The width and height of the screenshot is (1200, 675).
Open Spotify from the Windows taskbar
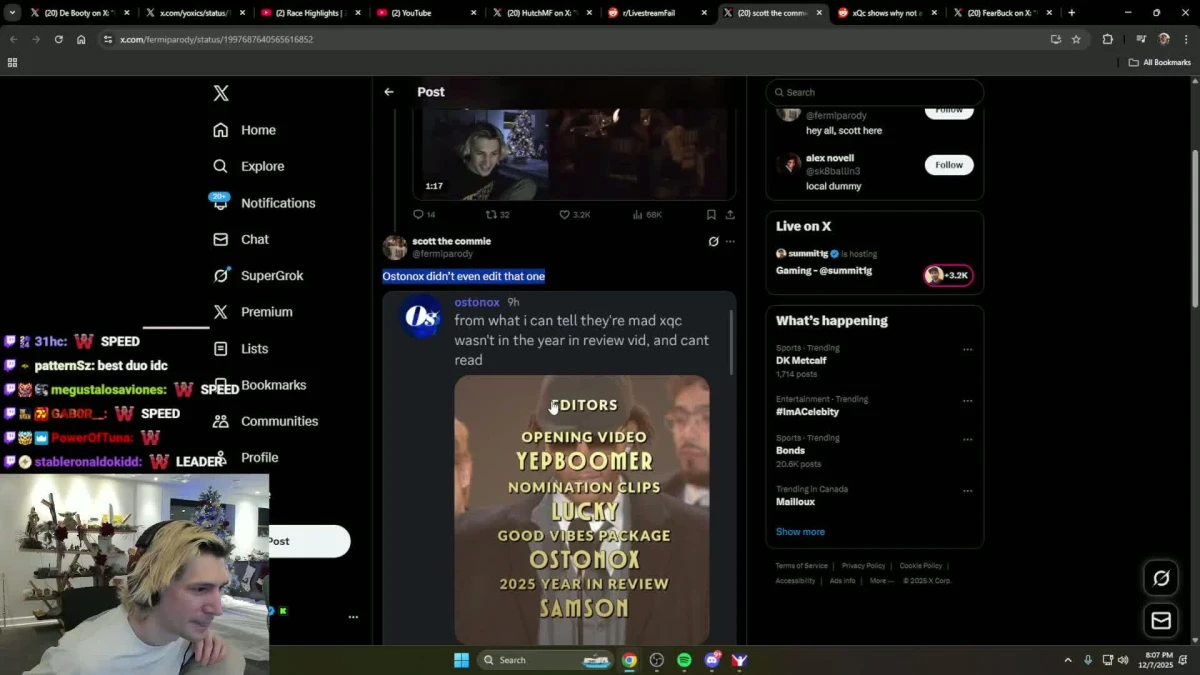click(684, 660)
